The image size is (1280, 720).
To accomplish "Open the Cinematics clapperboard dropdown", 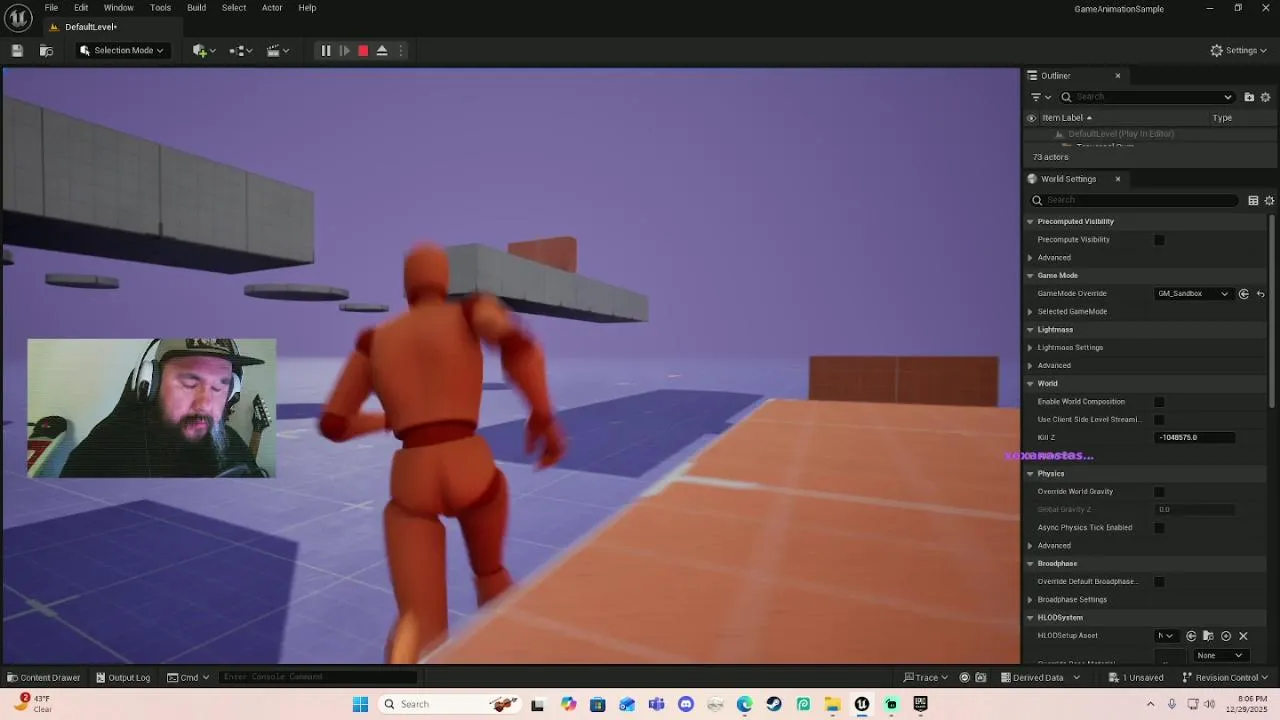I will [278, 50].
